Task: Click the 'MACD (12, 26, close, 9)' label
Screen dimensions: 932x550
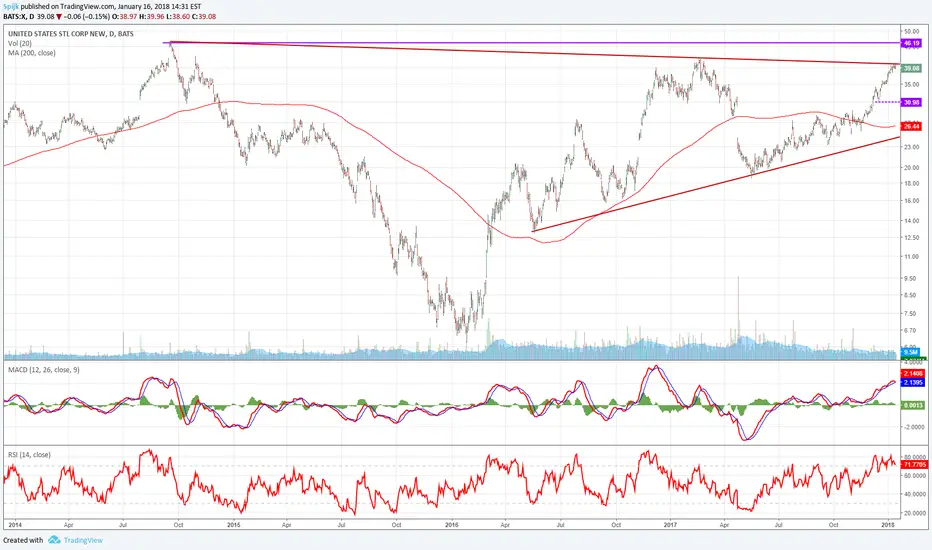Action: [x=43, y=370]
